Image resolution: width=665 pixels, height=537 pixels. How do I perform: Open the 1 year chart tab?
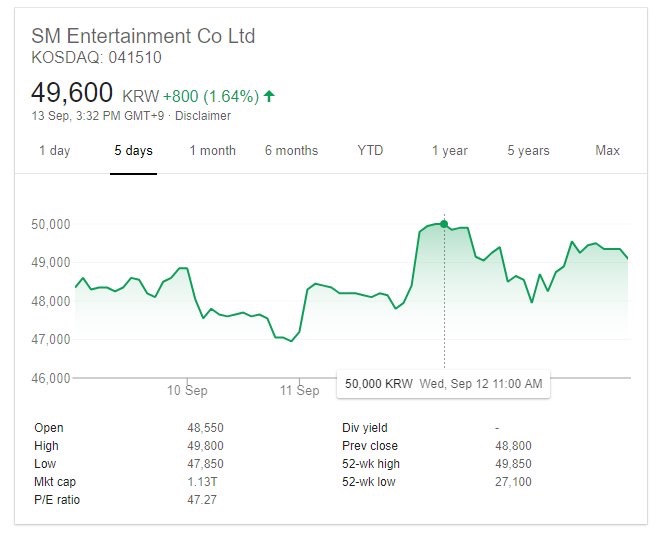coord(450,151)
